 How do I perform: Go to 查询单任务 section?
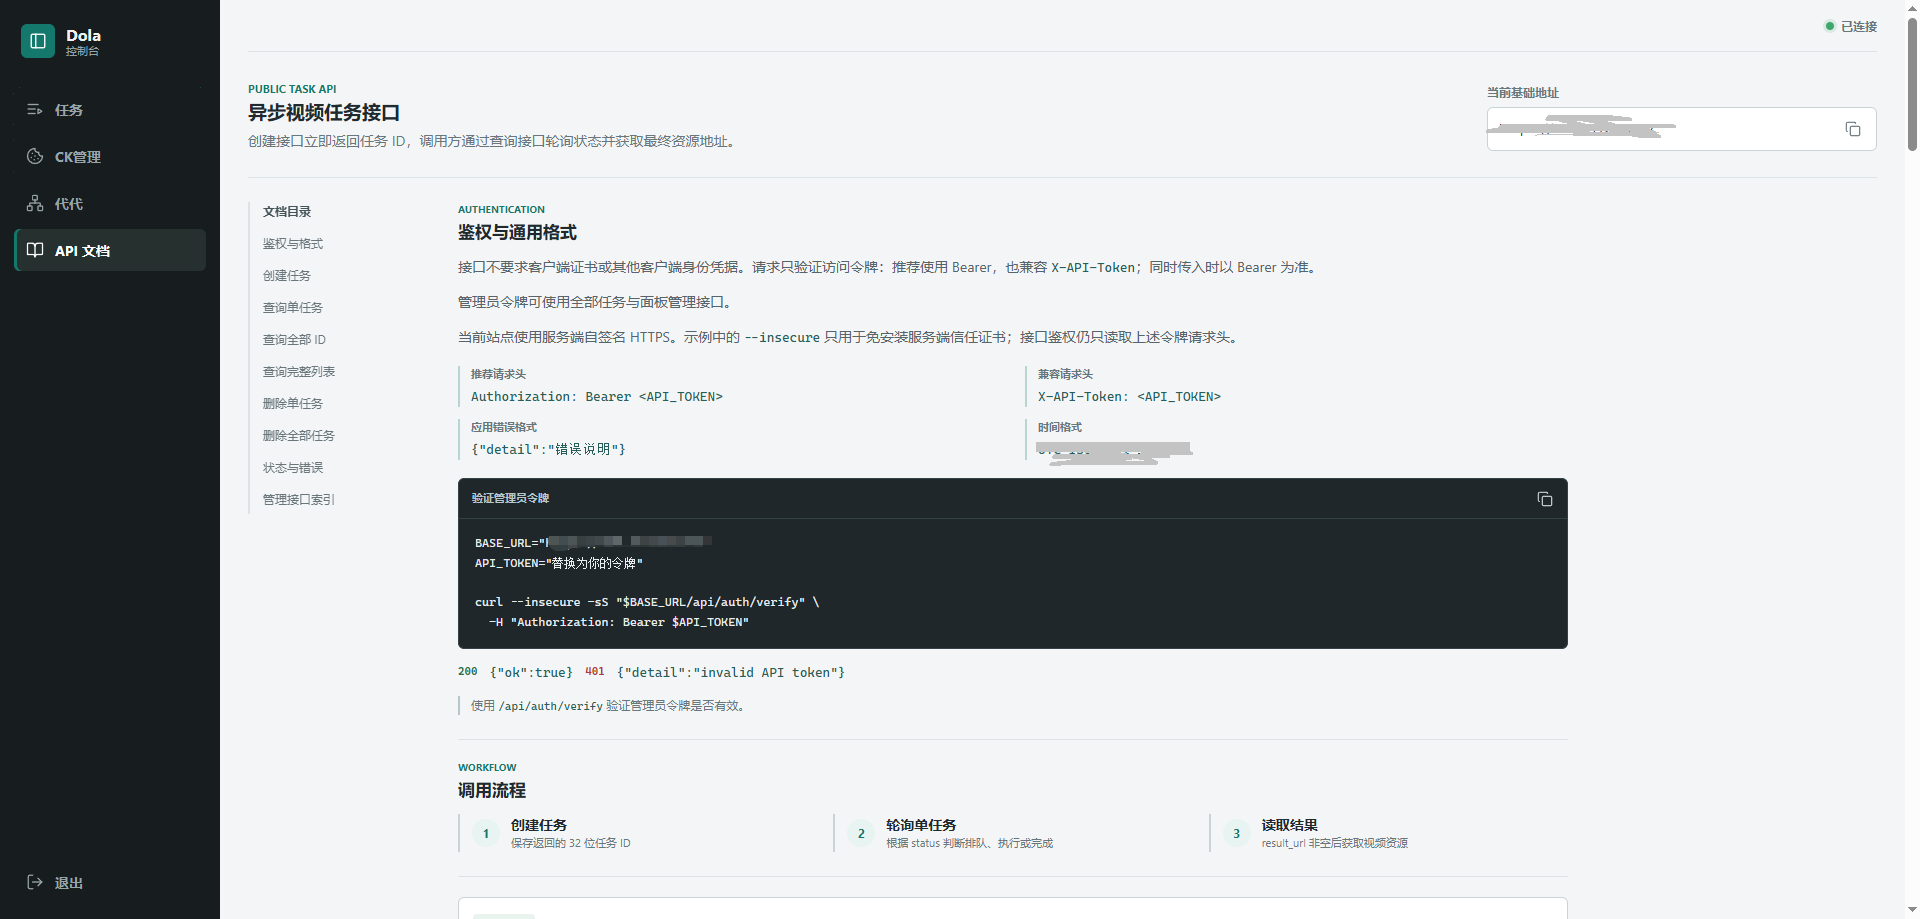click(293, 308)
